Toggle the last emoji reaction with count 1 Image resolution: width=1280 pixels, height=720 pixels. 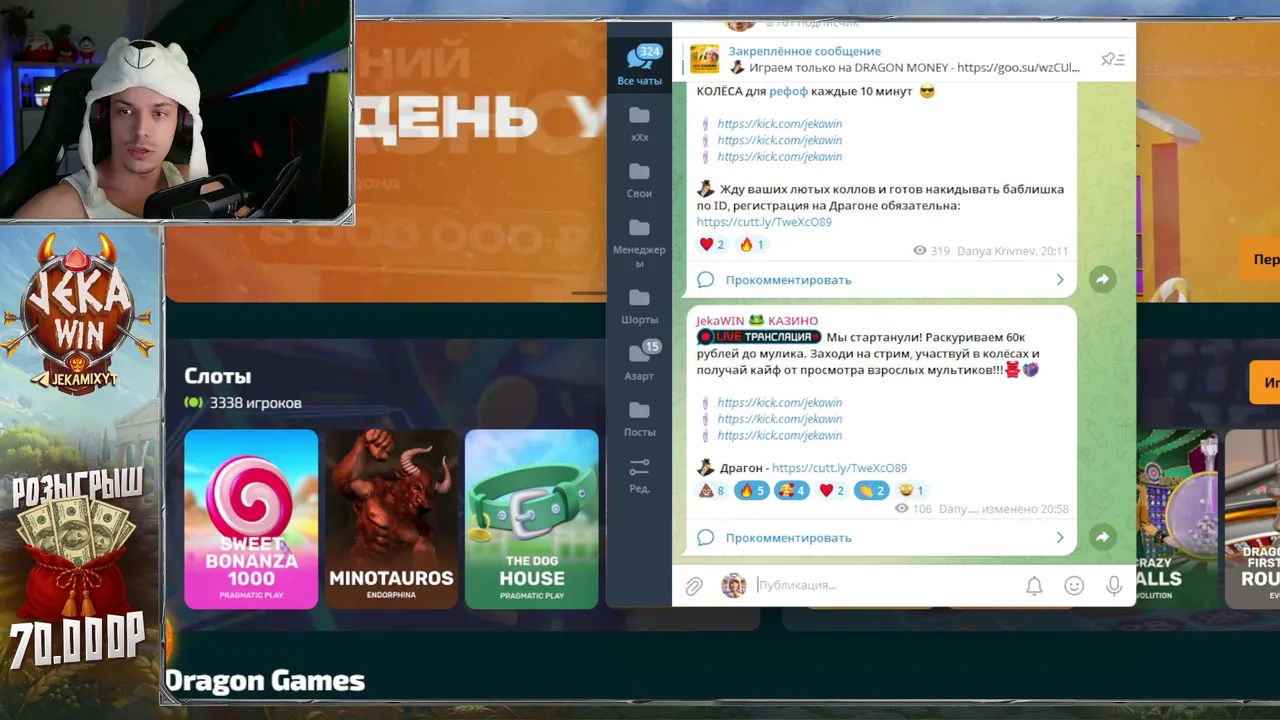[911, 490]
